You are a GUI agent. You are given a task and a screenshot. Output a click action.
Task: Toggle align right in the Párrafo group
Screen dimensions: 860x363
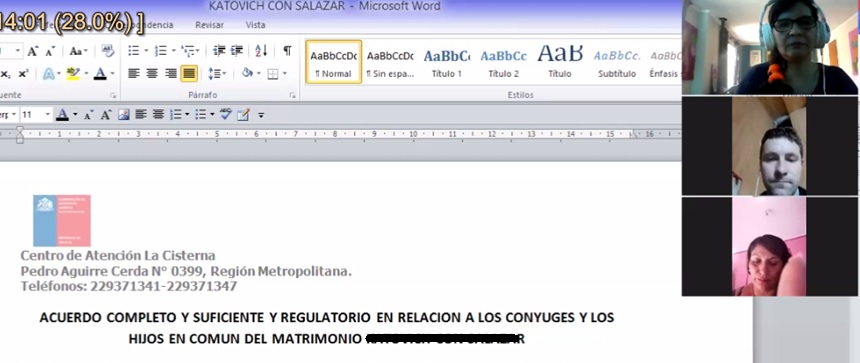click(171, 73)
